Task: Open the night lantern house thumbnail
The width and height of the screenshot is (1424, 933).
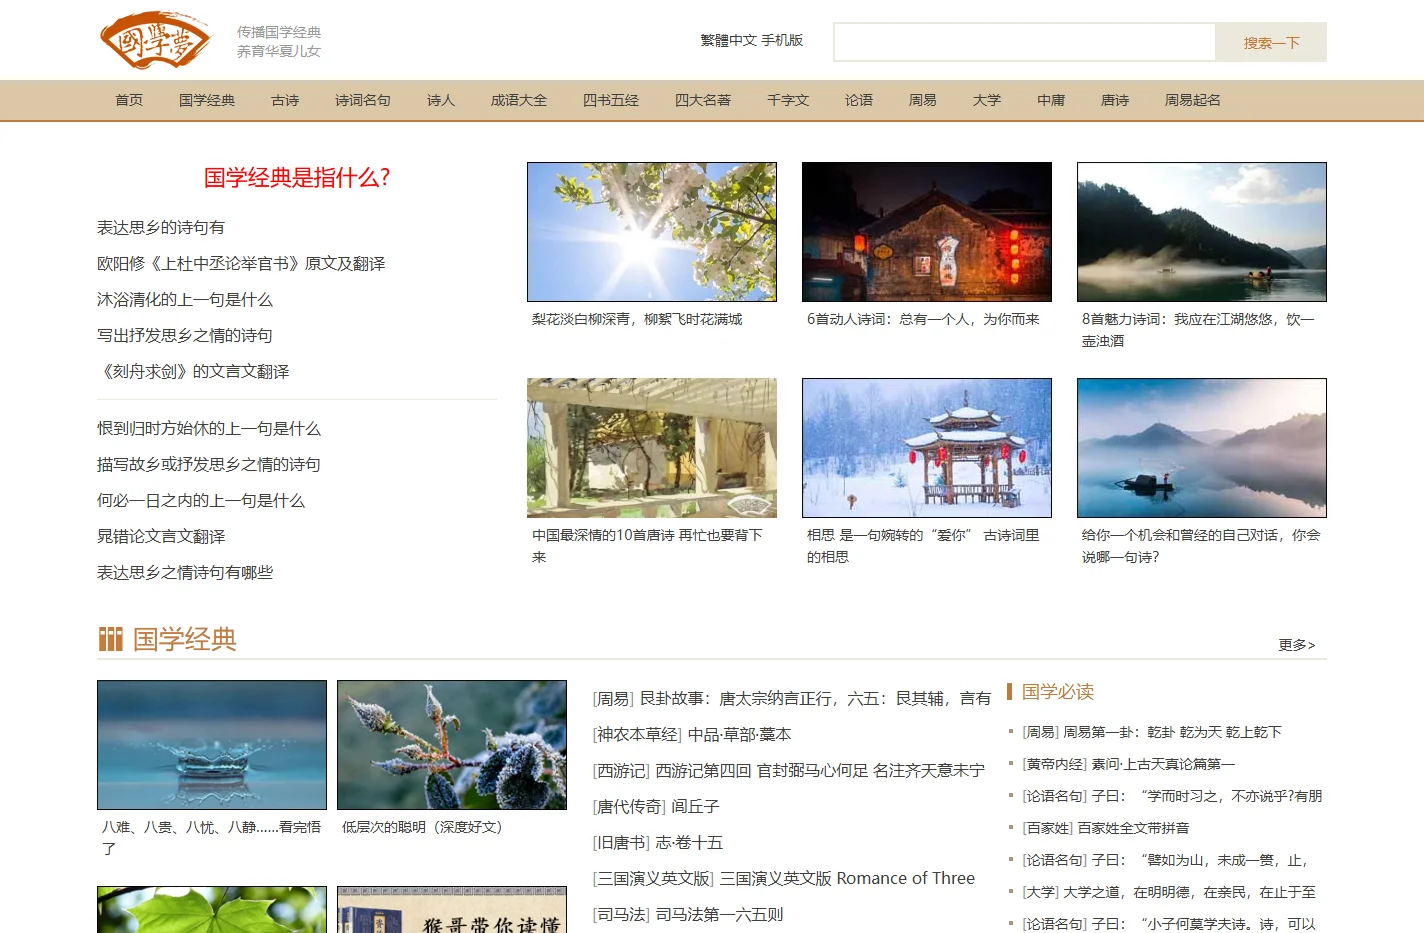Action: [x=927, y=232]
